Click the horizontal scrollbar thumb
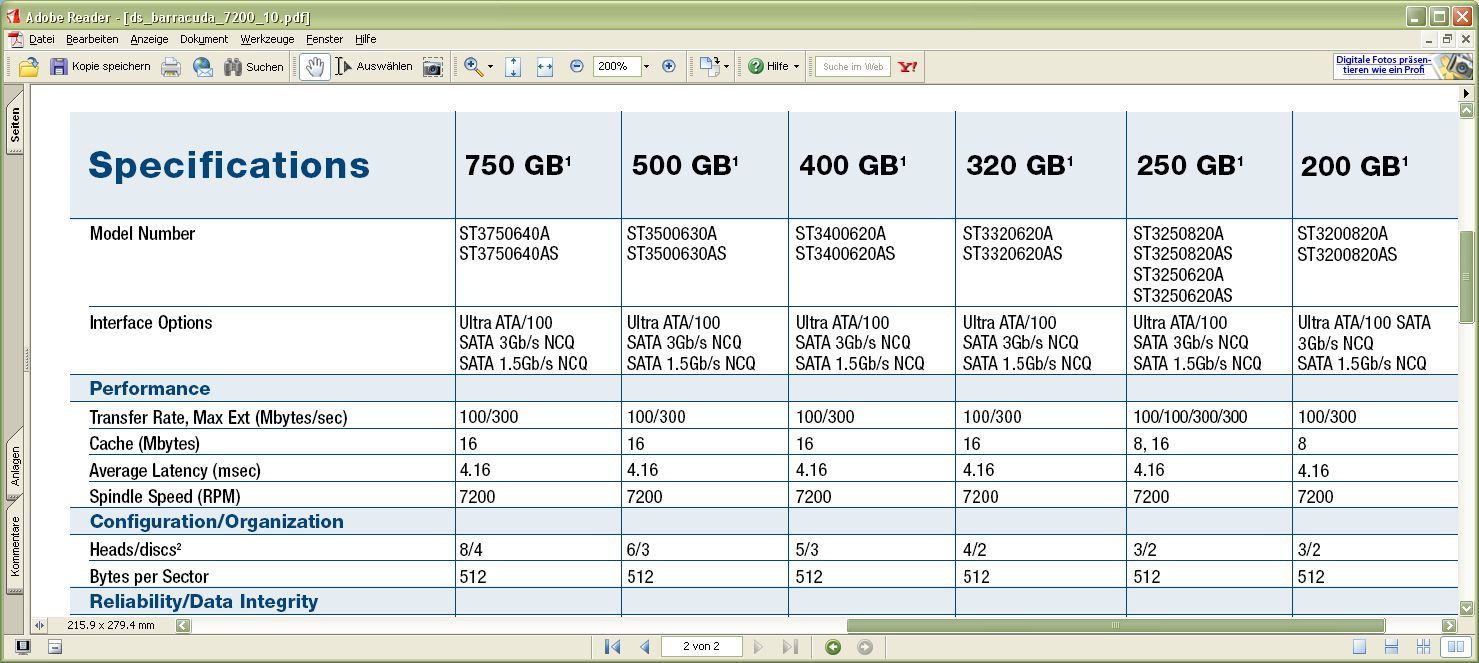Screen dimensions: 1479x663 coord(1115,625)
